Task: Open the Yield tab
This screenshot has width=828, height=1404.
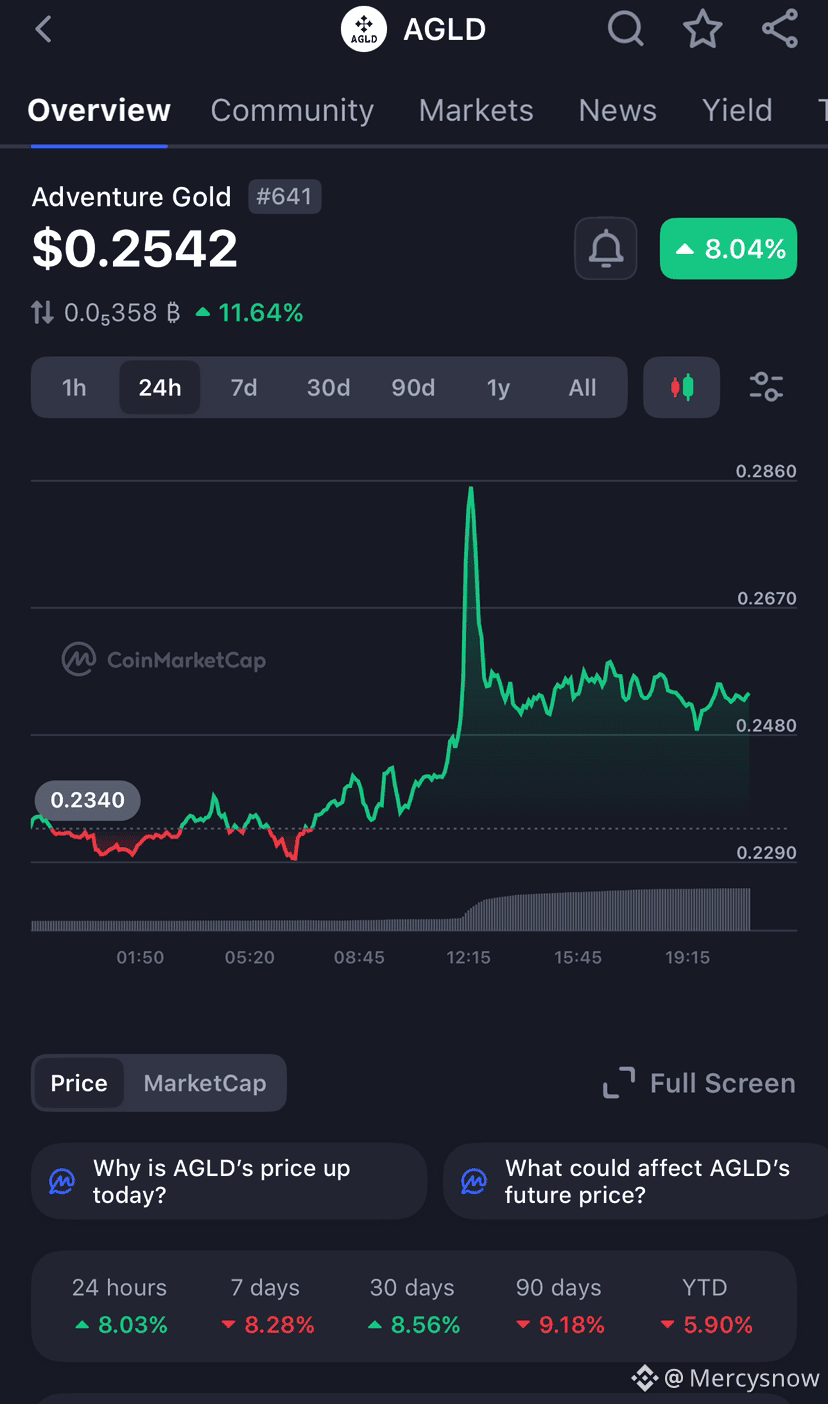Action: tap(737, 110)
